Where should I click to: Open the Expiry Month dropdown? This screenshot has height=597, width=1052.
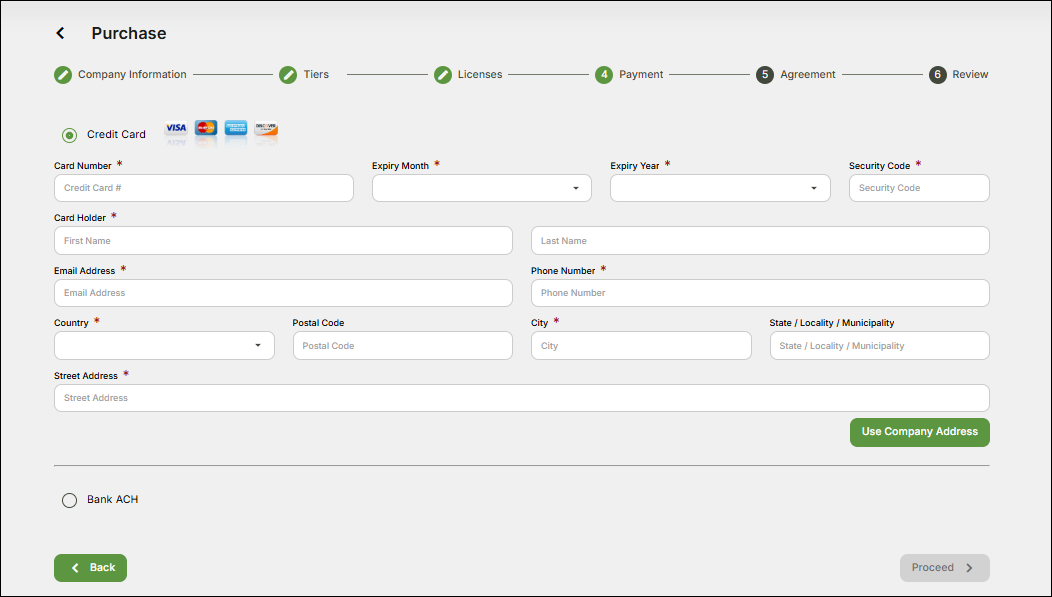[x=481, y=188]
